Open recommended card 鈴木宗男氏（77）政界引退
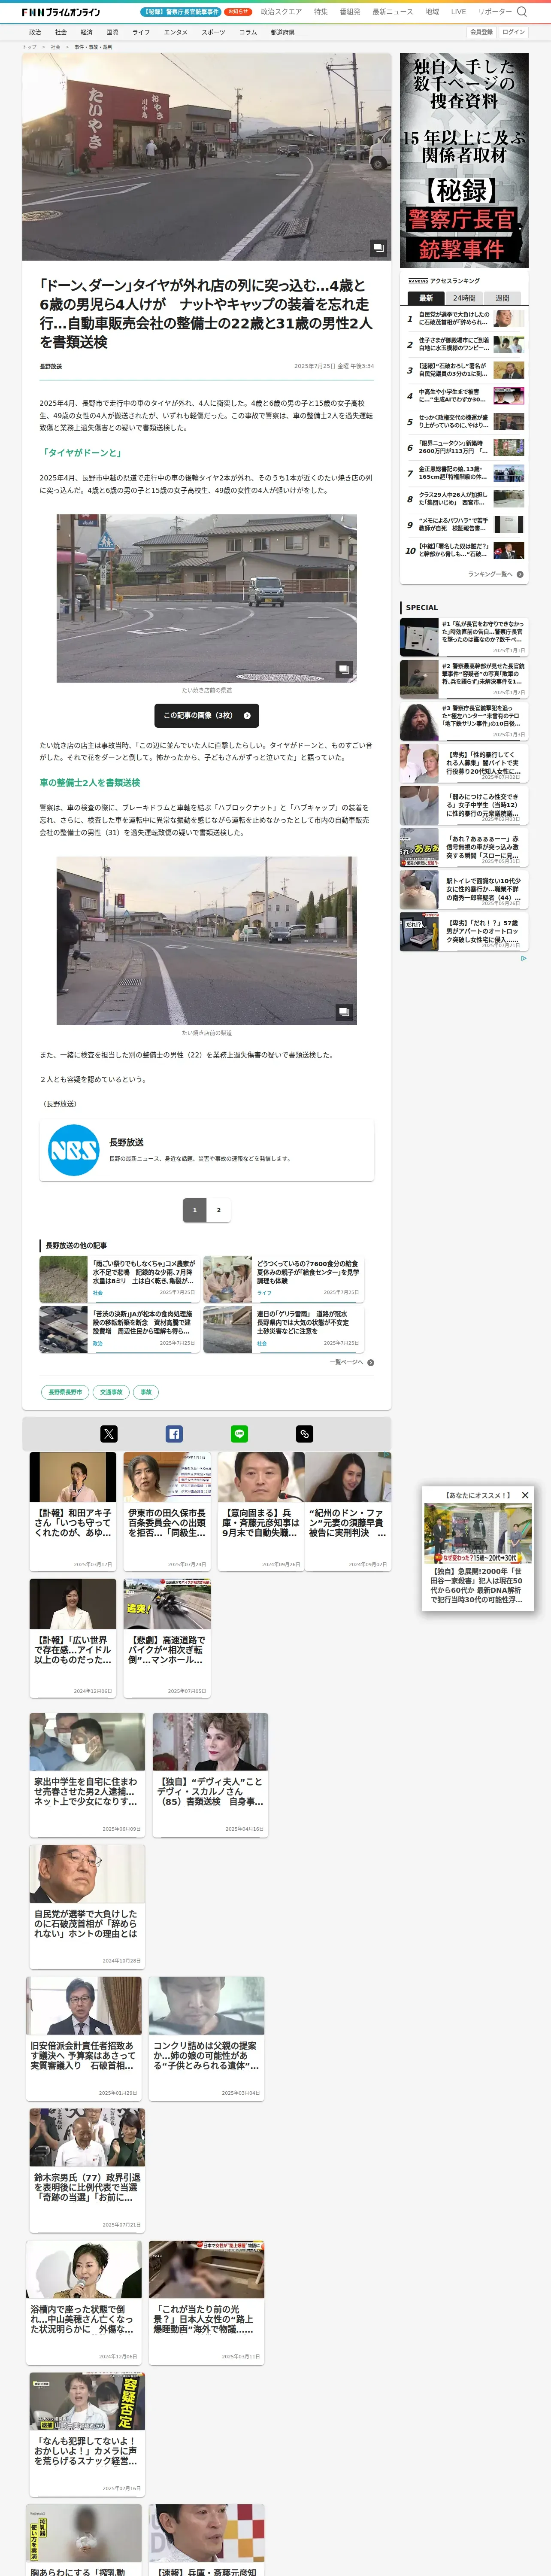 (x=87, y=2170)
